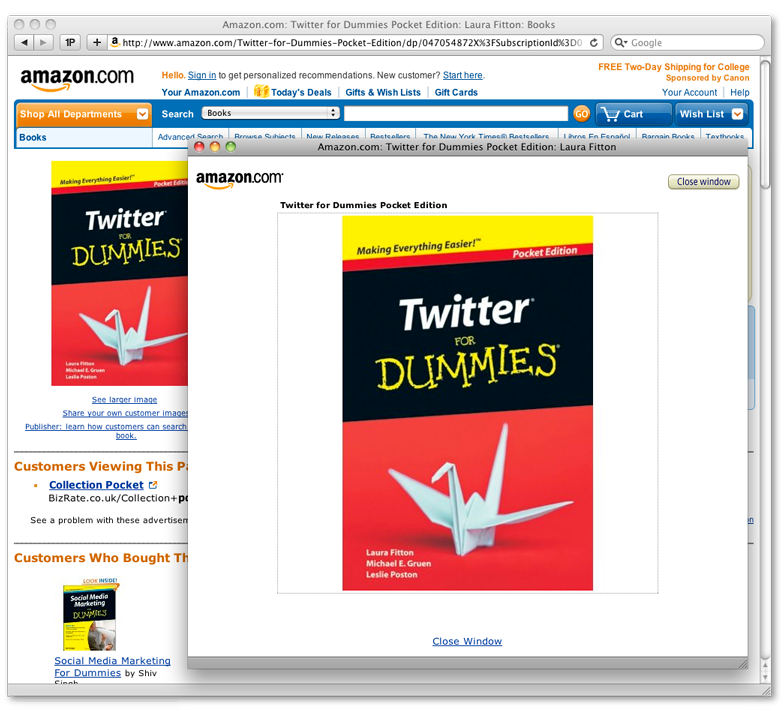Viewport: 781px width, 711px height.
Task: Open Gift Cards
Action: (x=456, y=92)
